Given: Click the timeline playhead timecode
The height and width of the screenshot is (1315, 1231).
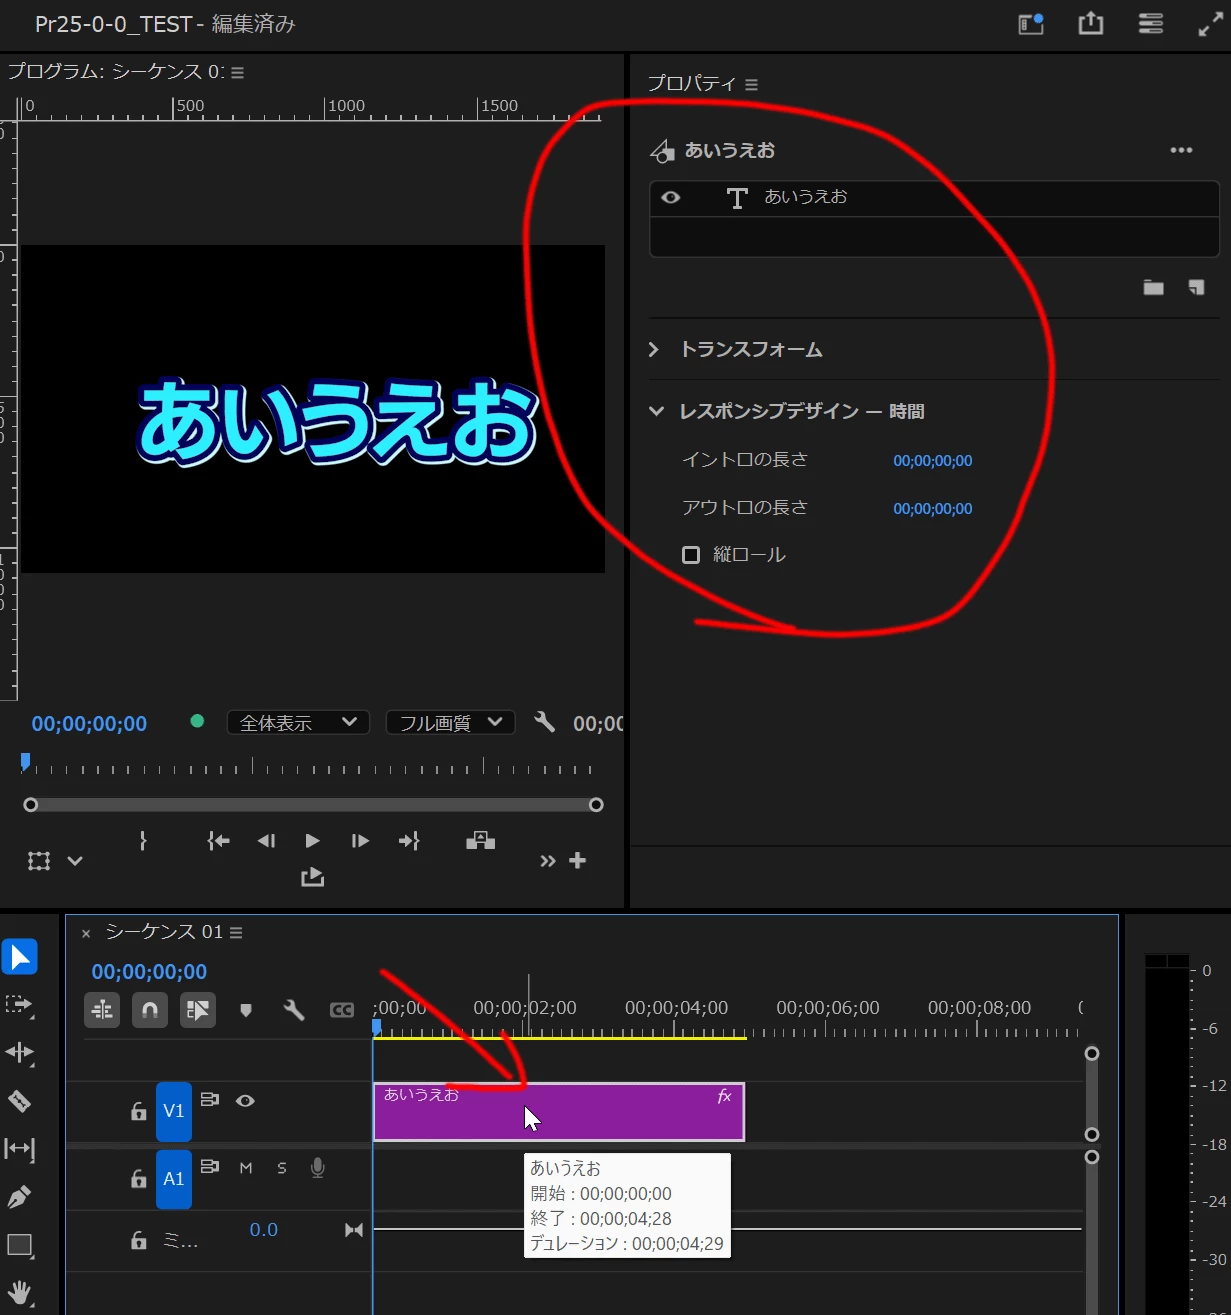Looking at the screenshot, I should click(149, 972).
